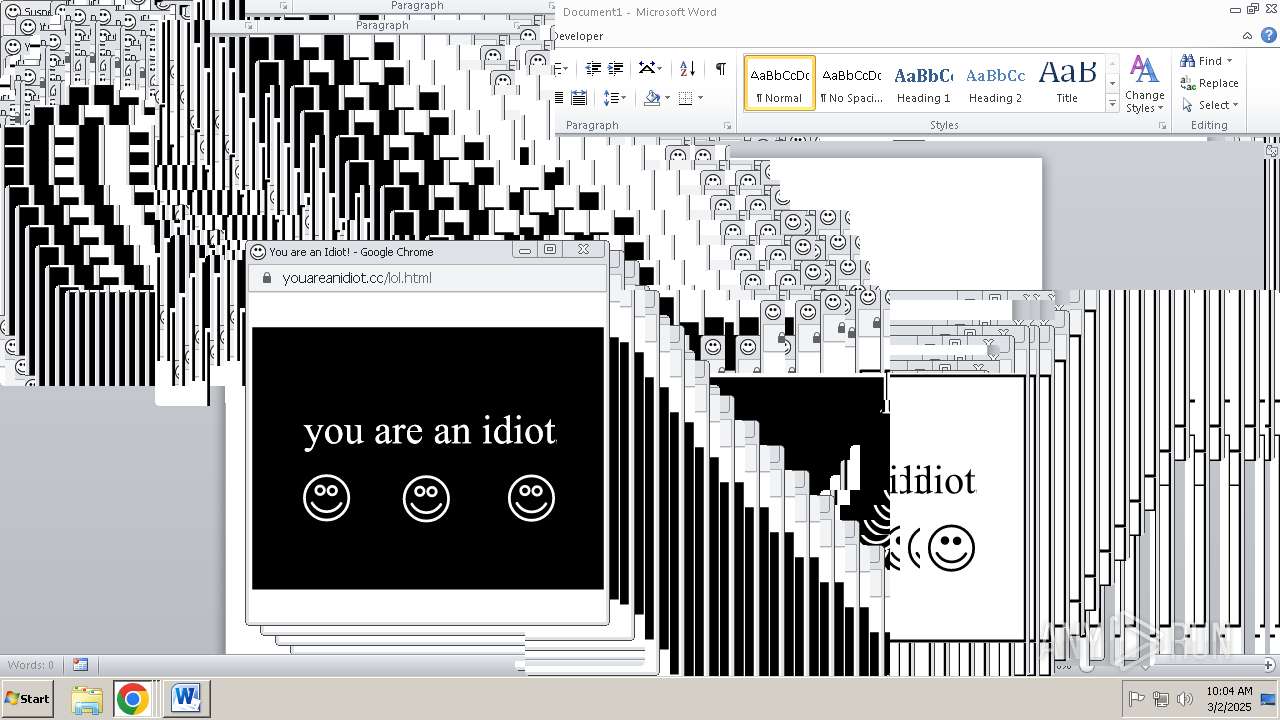Minimize the You are an Idiot Chrome window
The width and height of the screenshot is (1280, 720).
click(x=524, y=250)
